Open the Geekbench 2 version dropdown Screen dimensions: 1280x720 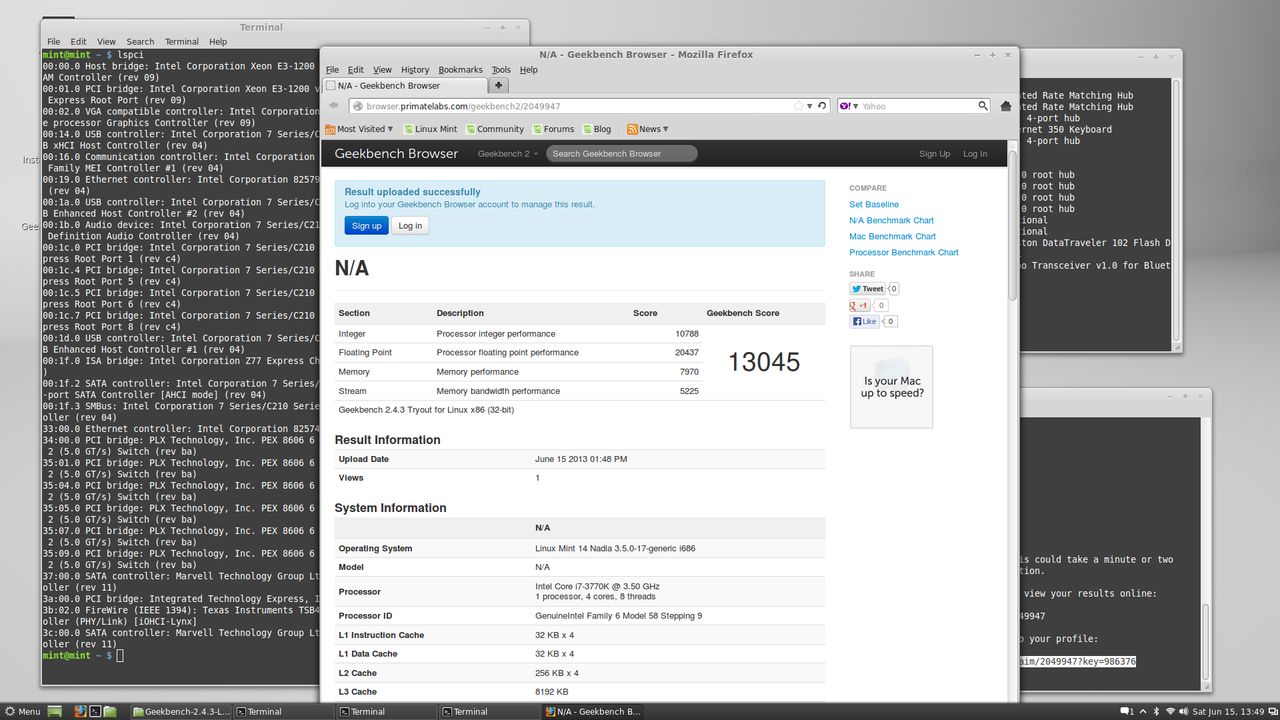(x=508, y=154)
